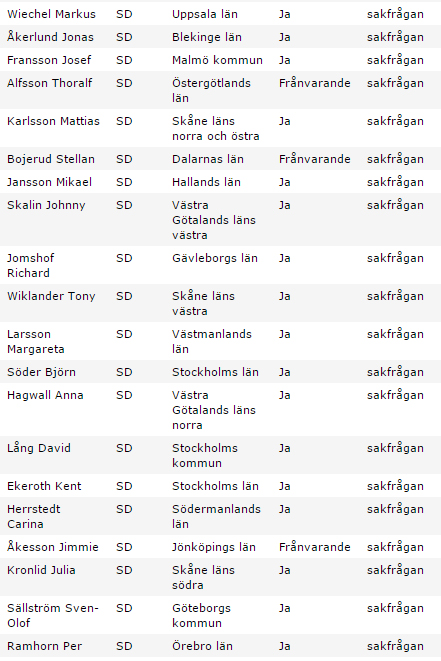Select Skalin Johnny name
The image size is (441, 661).
(46, 205)
